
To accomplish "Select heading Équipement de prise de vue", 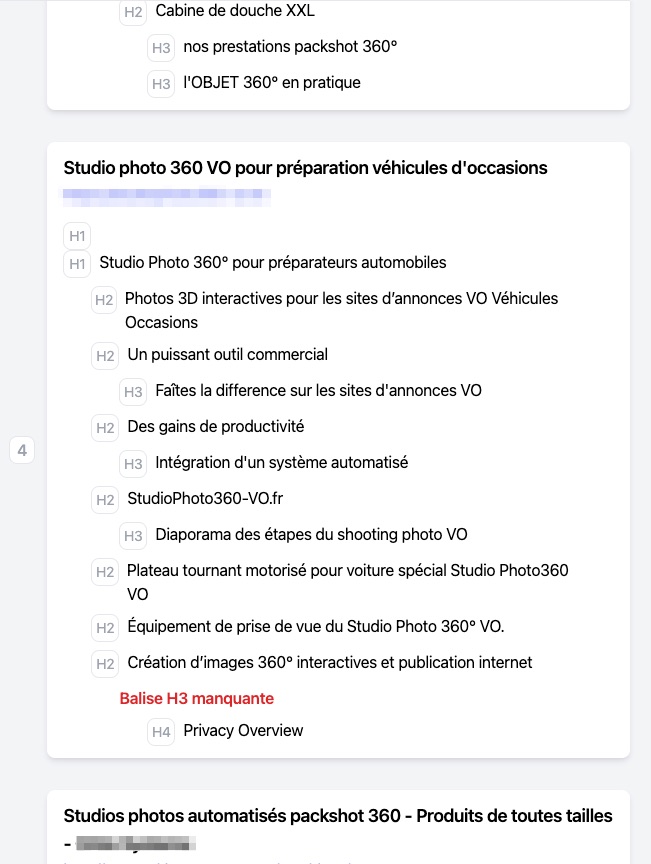I will pos(316,627).
